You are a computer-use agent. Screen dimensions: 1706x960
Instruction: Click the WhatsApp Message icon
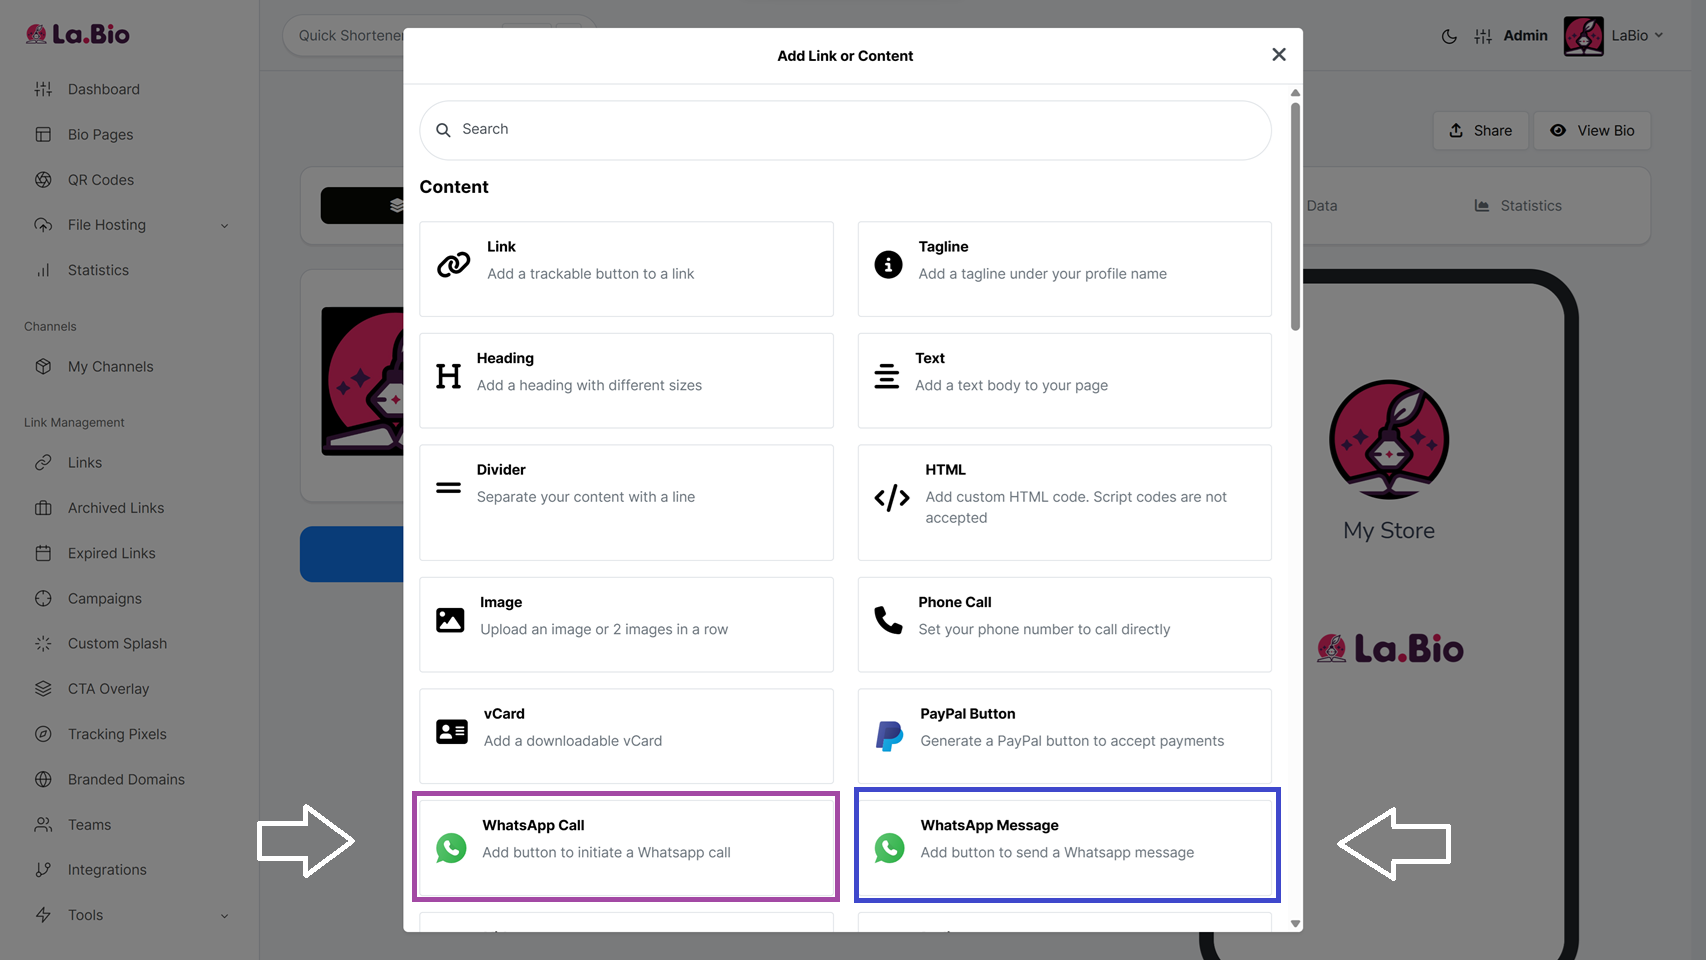pyautogui.click(x=889, y=848)
